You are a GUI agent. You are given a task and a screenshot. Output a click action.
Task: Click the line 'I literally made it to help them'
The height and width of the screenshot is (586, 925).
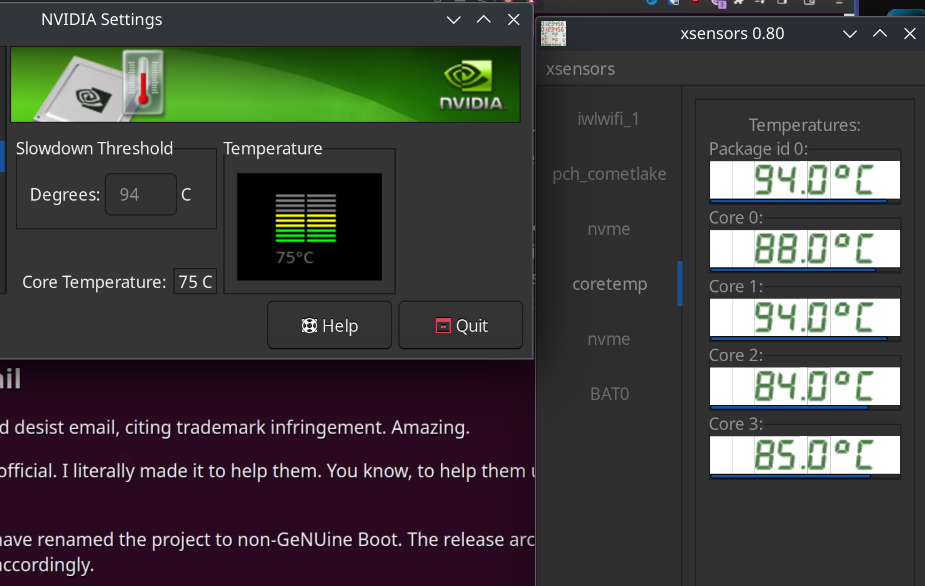189,471
